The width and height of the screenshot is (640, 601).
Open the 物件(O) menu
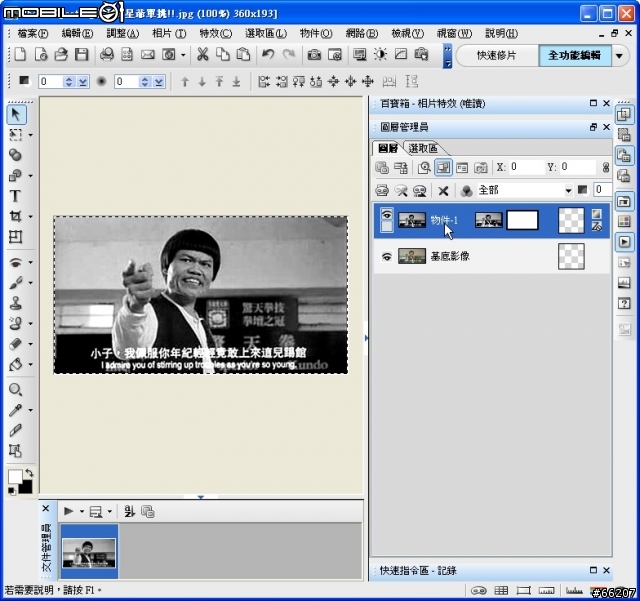click(316, 33)
